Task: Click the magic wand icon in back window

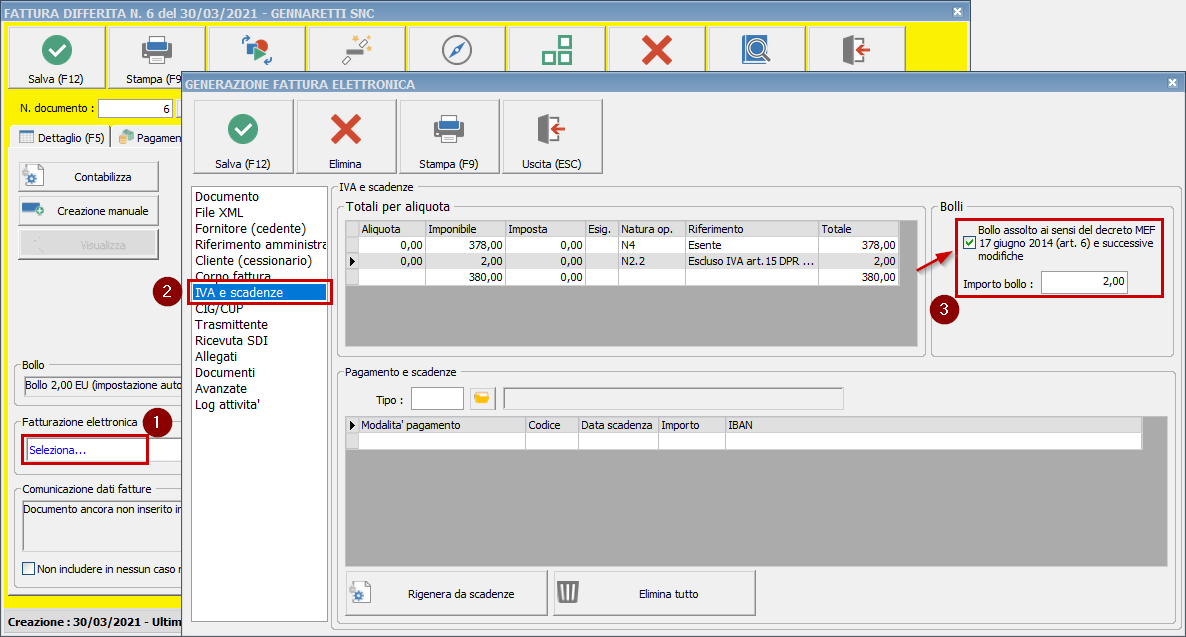Action: coord(356,50)
